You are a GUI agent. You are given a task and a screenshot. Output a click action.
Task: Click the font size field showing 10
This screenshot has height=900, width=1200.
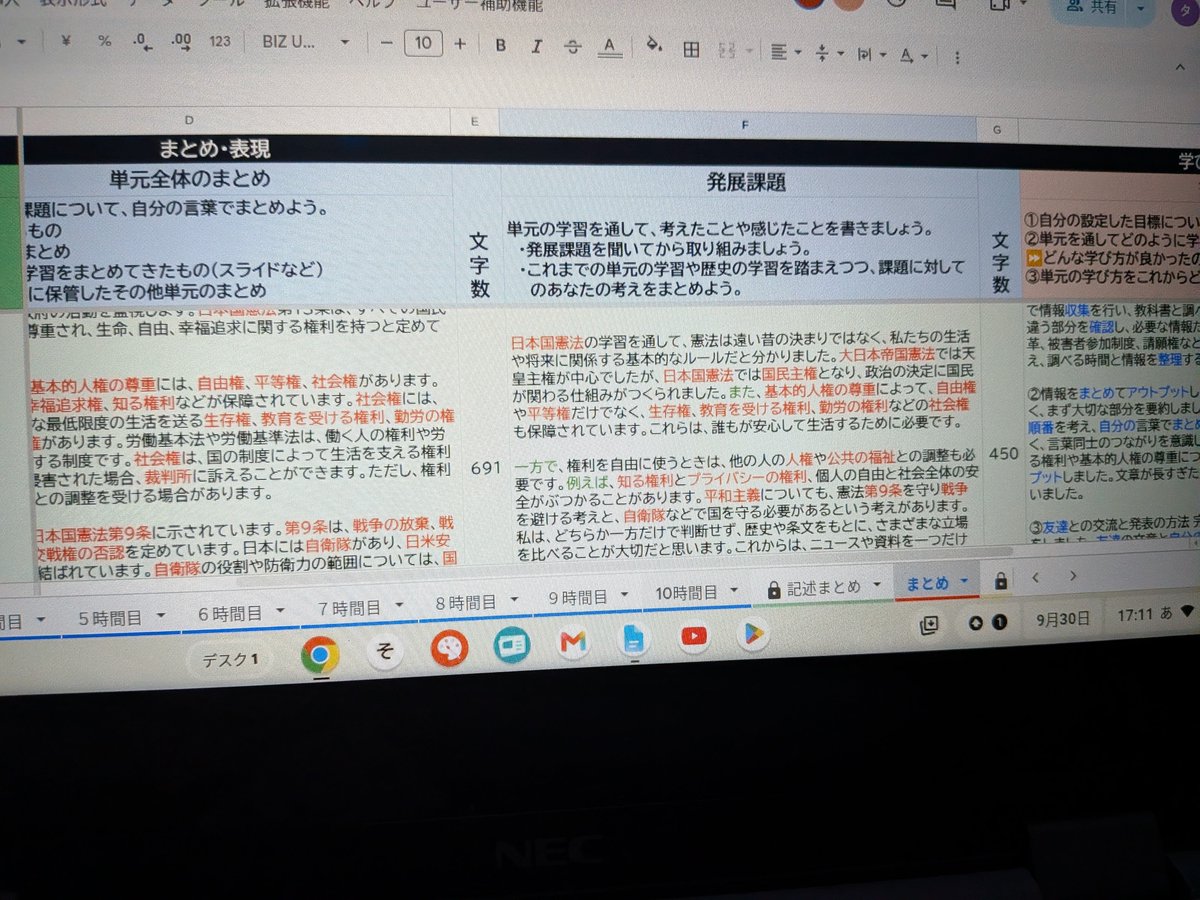[x=423, y=43]
